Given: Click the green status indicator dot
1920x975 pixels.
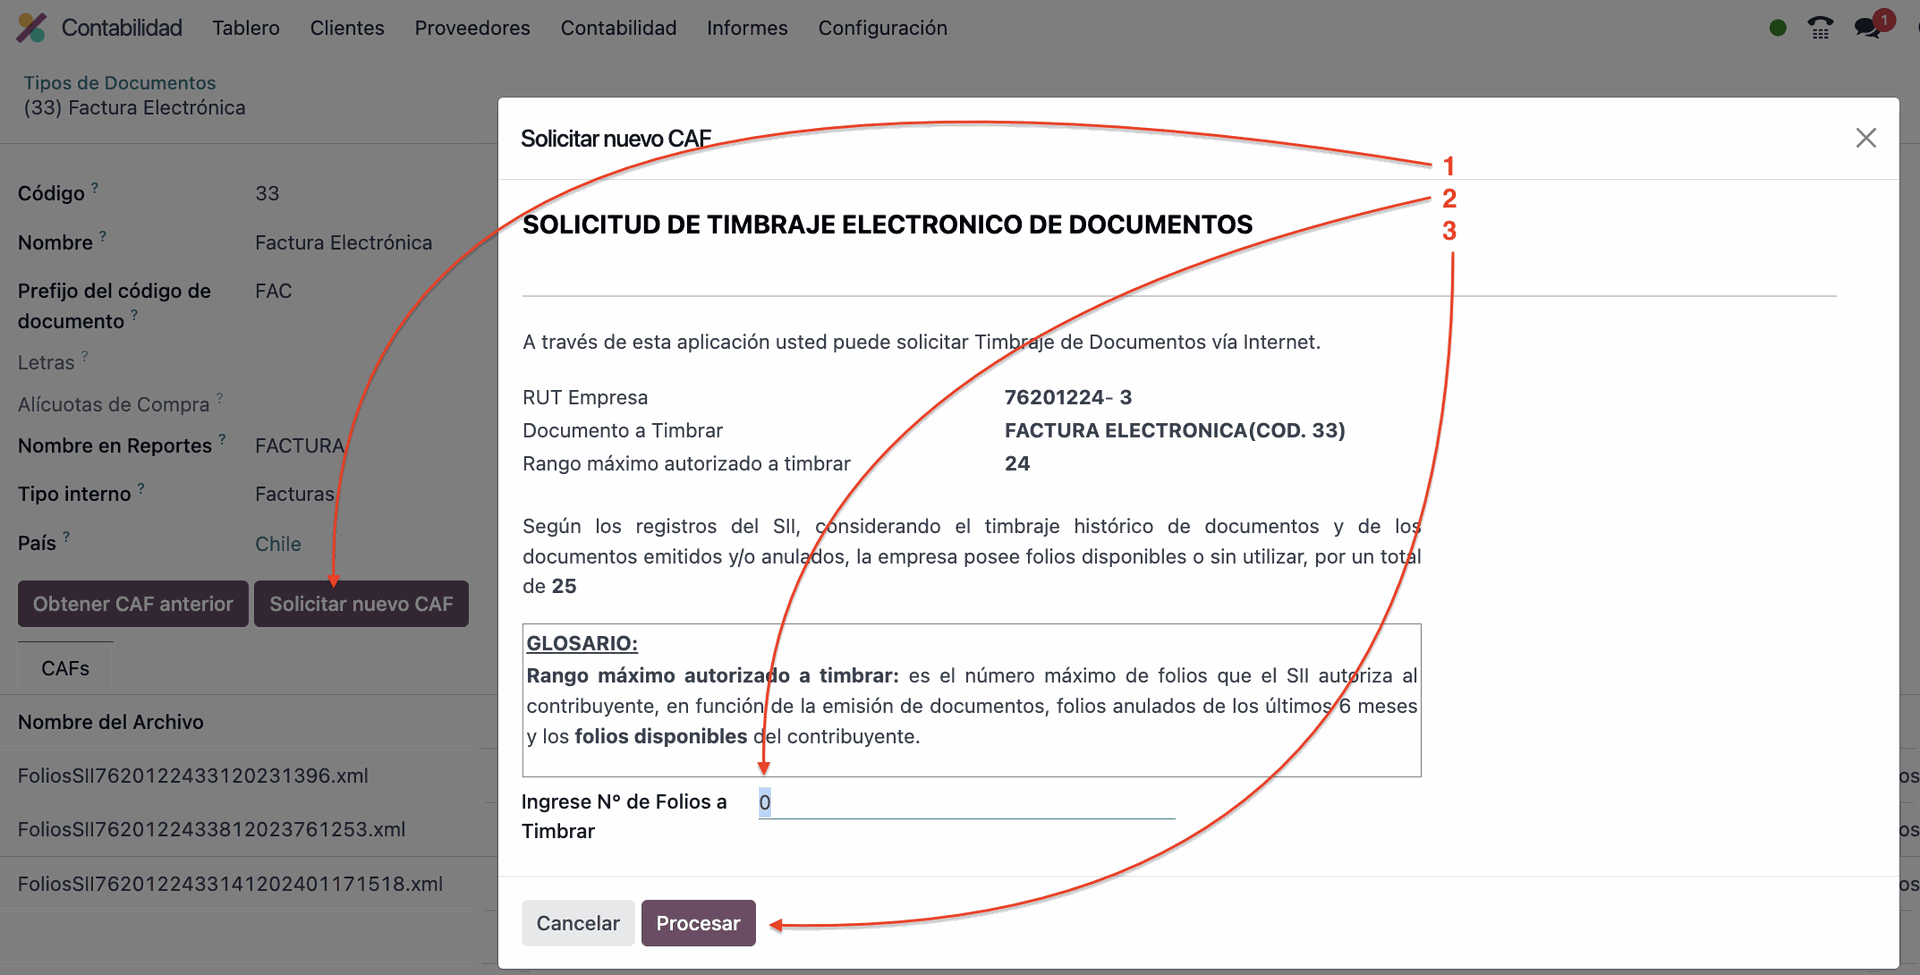Looking at the screenshot, I should 1777,28.
